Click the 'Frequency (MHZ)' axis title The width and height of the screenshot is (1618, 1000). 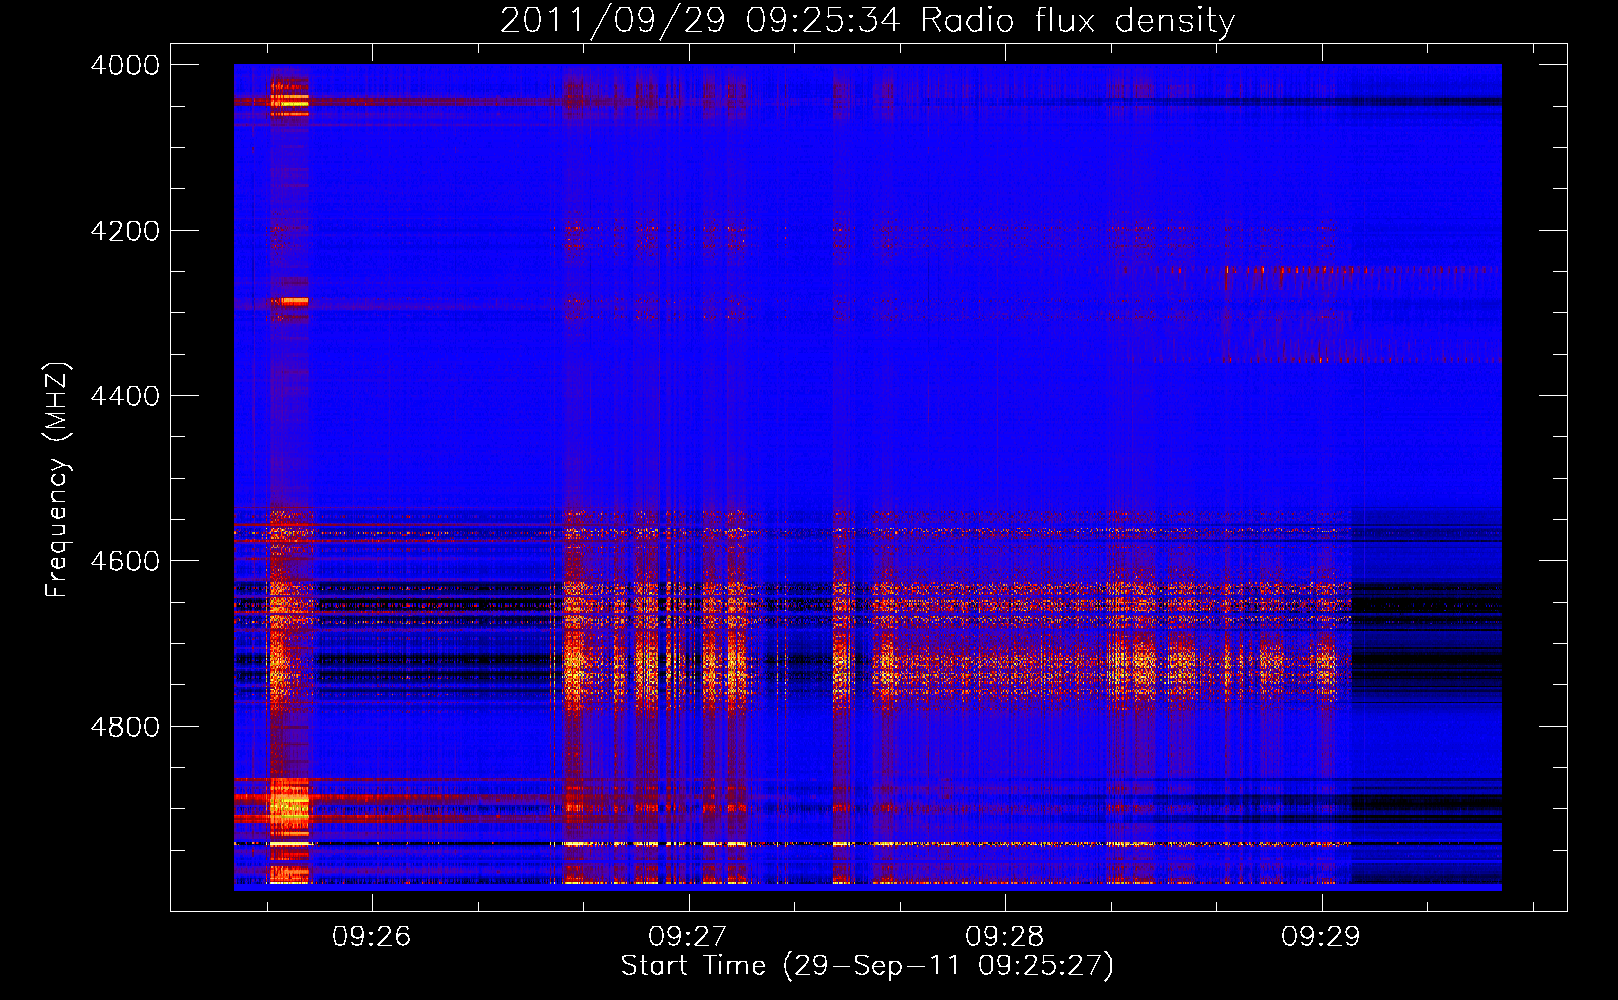[57, 480]
